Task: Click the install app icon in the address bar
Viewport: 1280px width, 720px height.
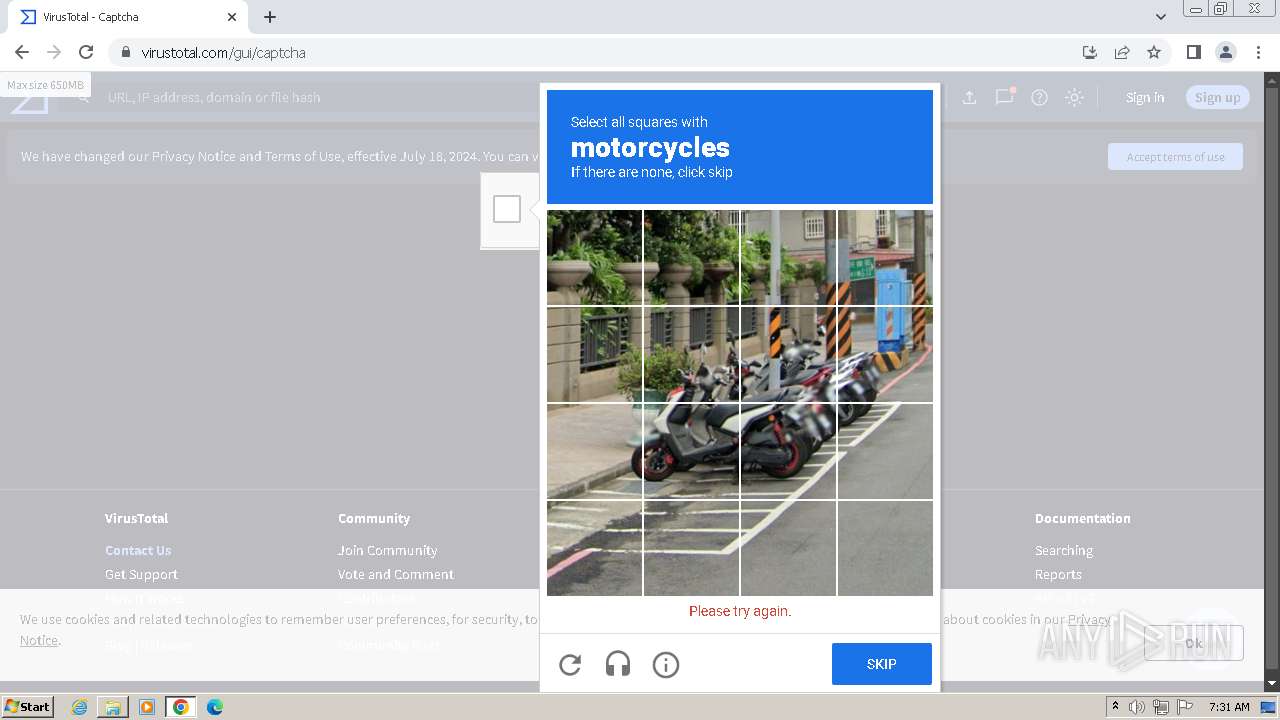Action: tap(1090, 52)
